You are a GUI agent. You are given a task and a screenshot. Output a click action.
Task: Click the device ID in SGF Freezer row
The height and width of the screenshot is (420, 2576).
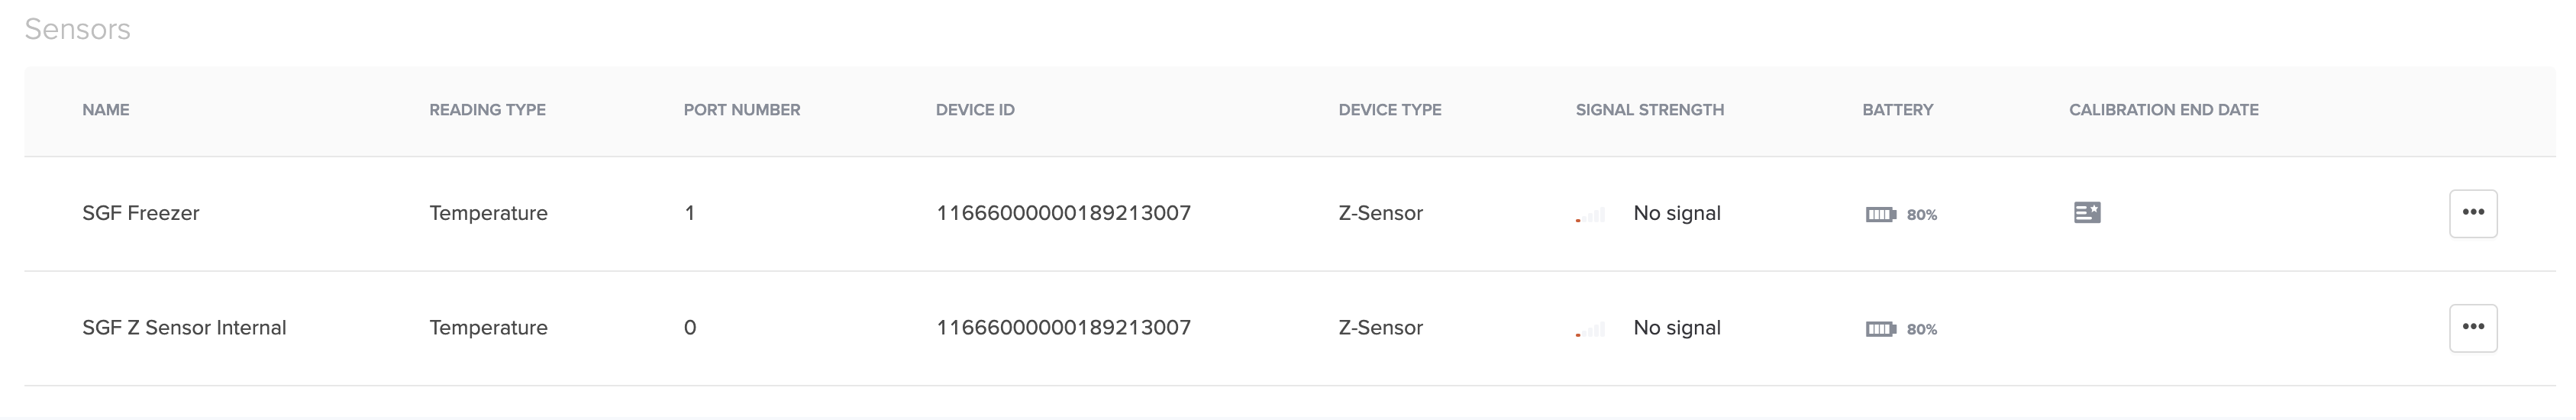pos(1063,213)
